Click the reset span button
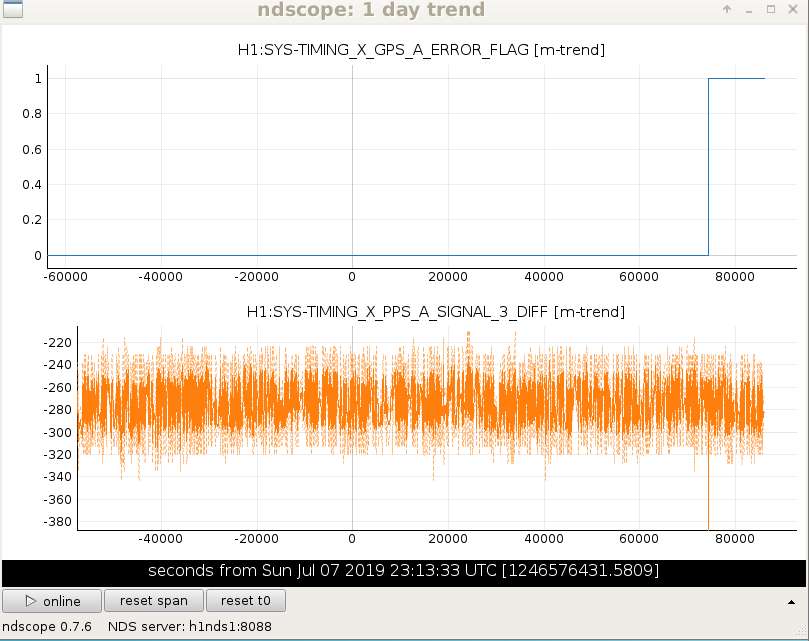Image resolution: width=809 pixels, height=641 pixels. point(154,601)
